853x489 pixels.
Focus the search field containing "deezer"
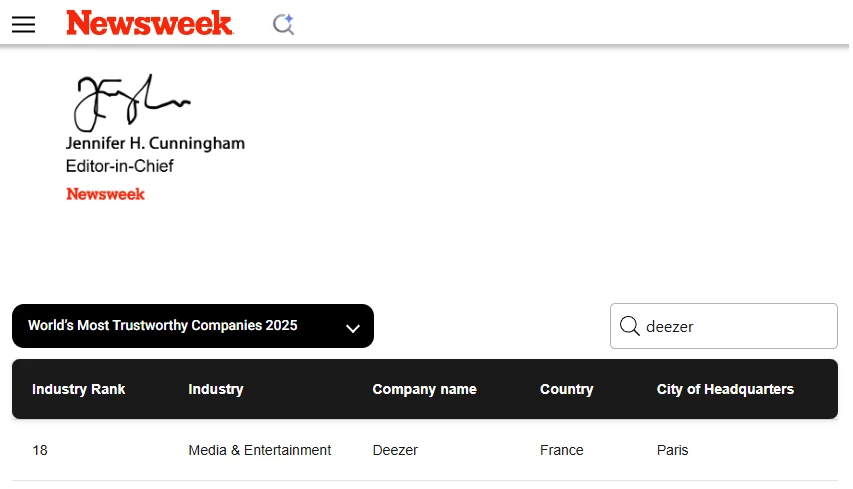[735, 326]
